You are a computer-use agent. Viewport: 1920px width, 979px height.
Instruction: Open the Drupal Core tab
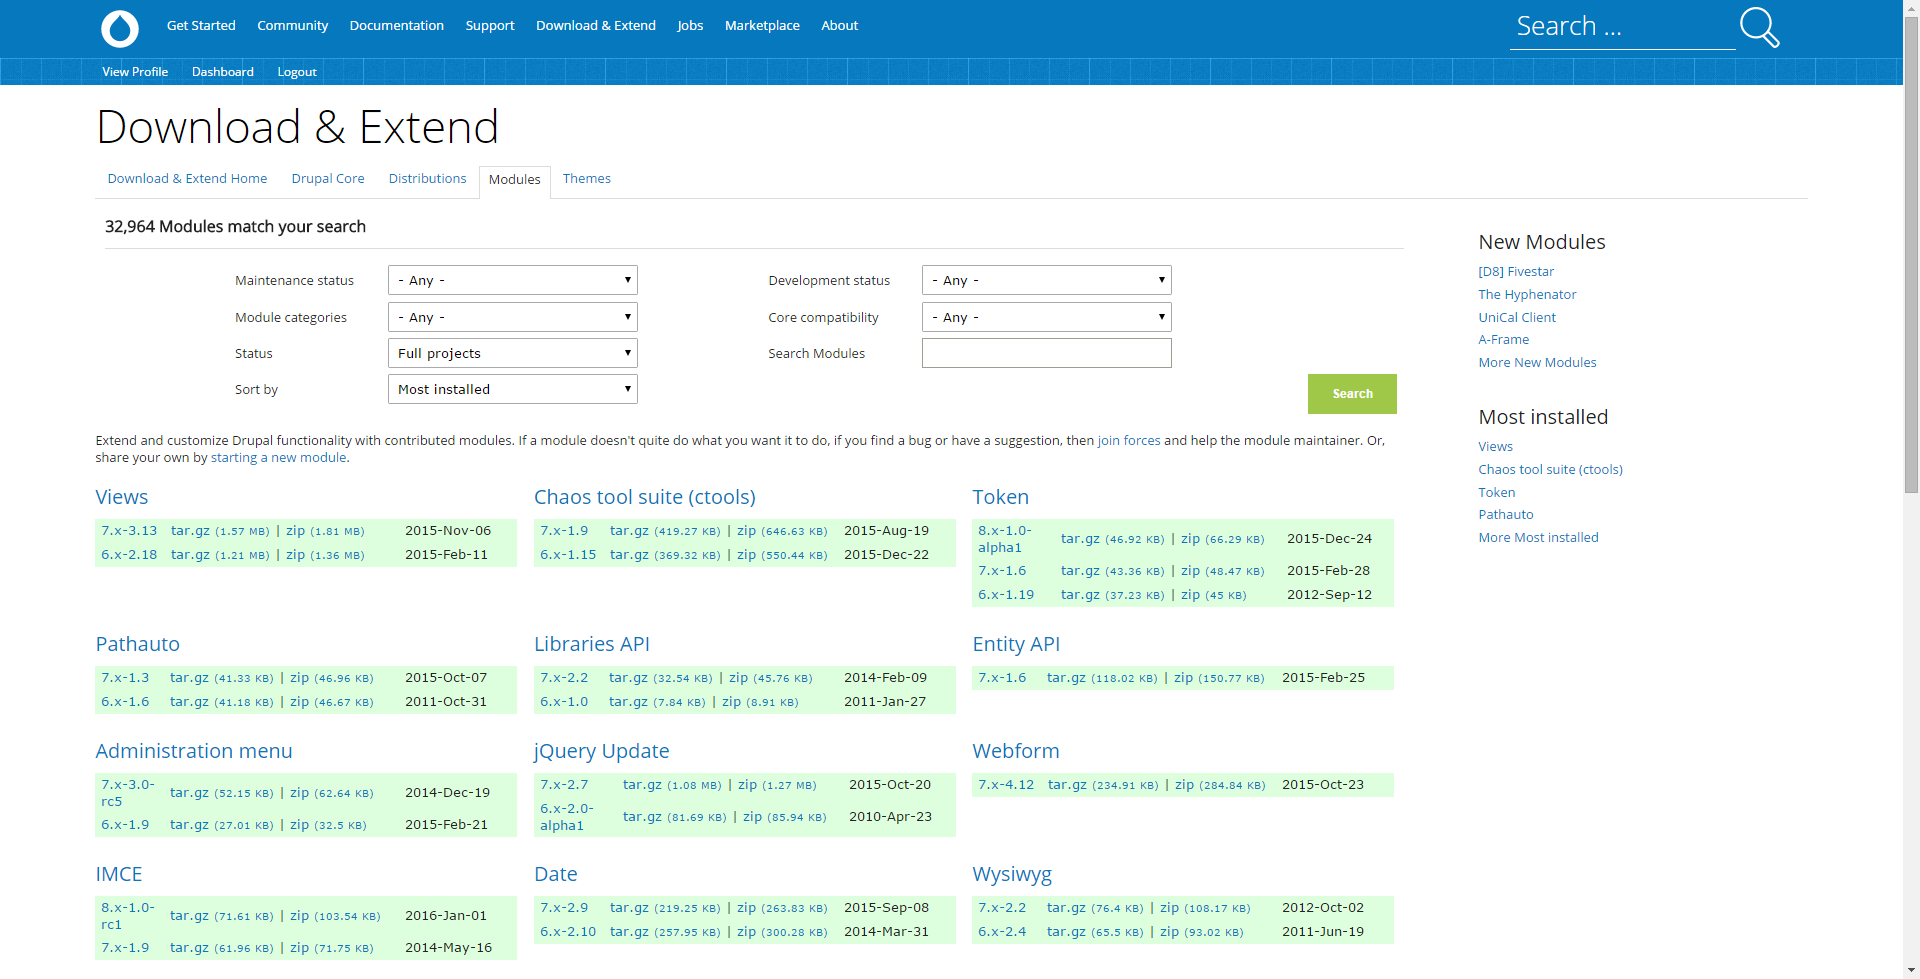328,178
